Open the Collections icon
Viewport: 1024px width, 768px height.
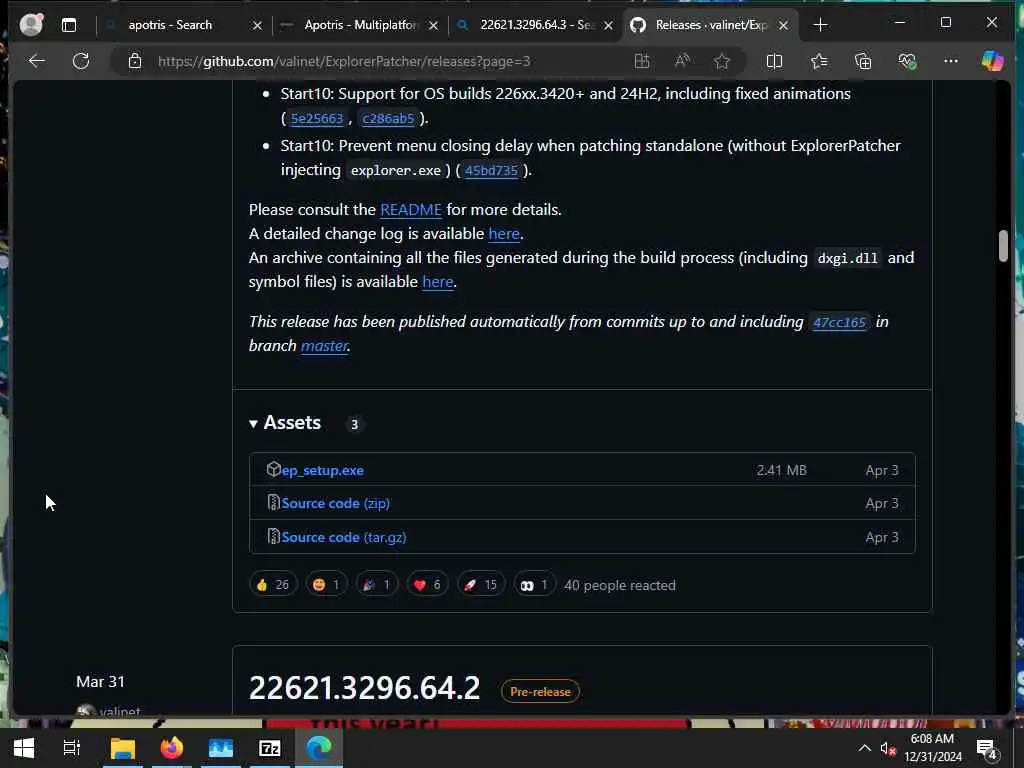[863, 61]
